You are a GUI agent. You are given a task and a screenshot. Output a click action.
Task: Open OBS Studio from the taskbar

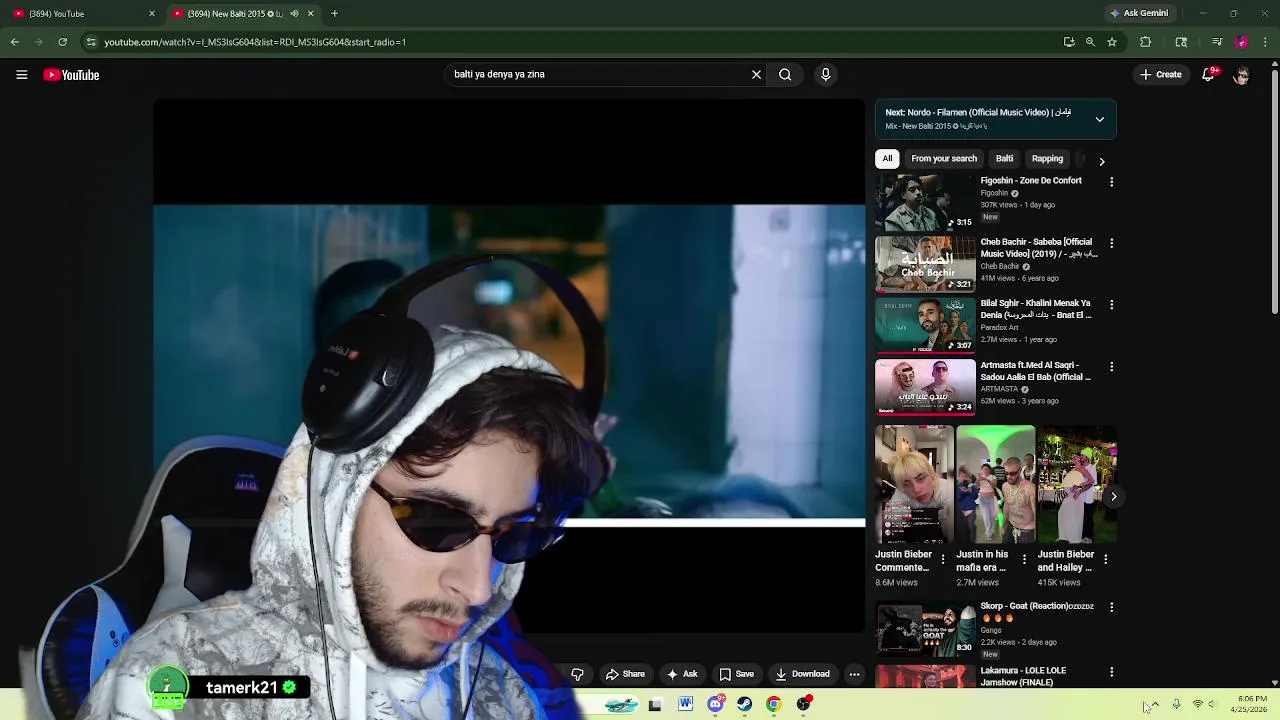803,704
